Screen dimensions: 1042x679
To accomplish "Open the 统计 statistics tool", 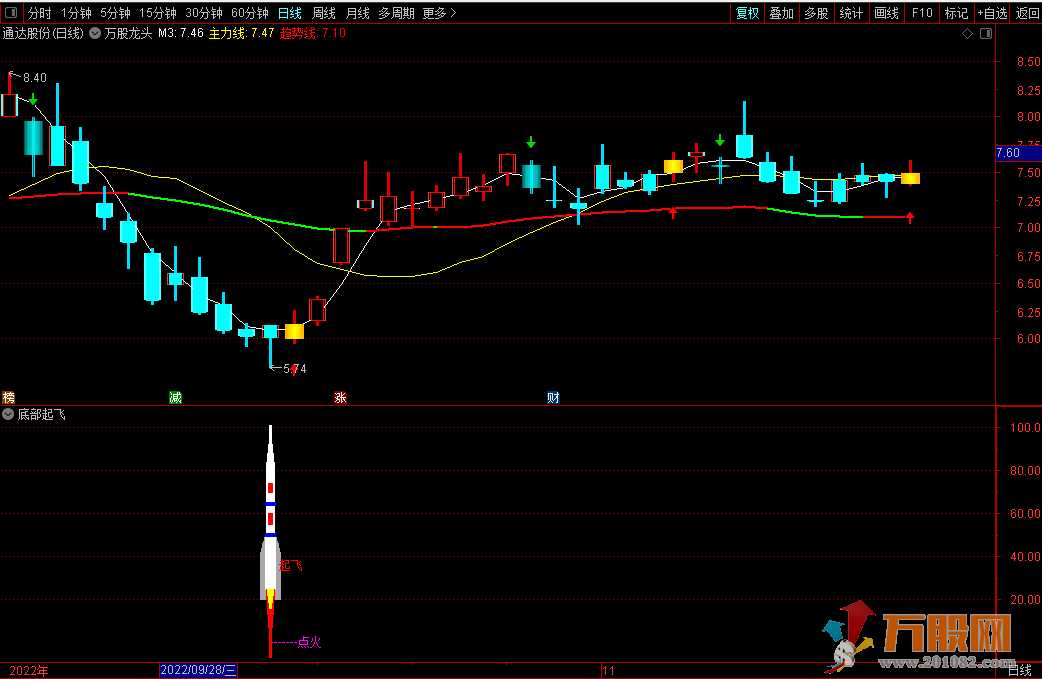I will click(851, 13).
